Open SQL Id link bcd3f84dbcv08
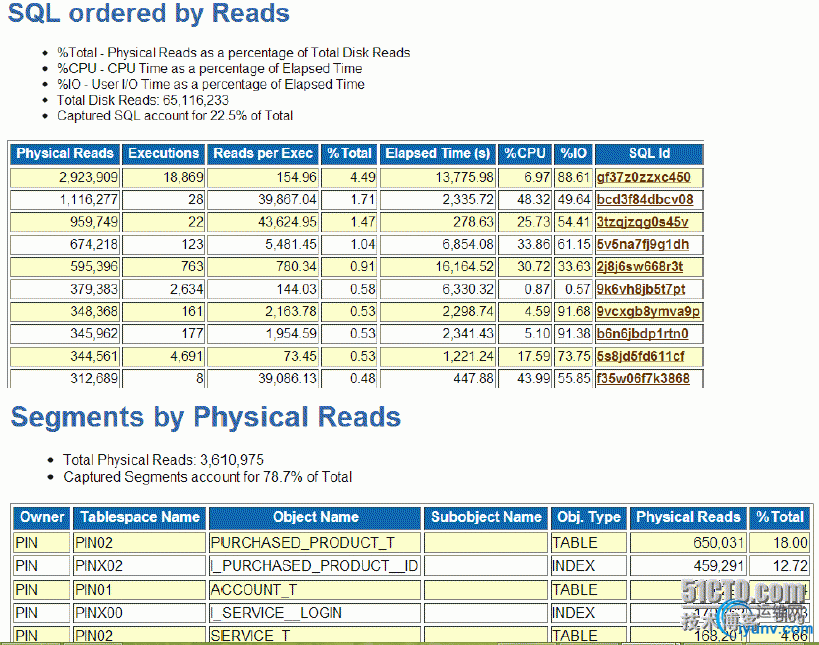This screenshot has height=645, width=819. [645, 200]
